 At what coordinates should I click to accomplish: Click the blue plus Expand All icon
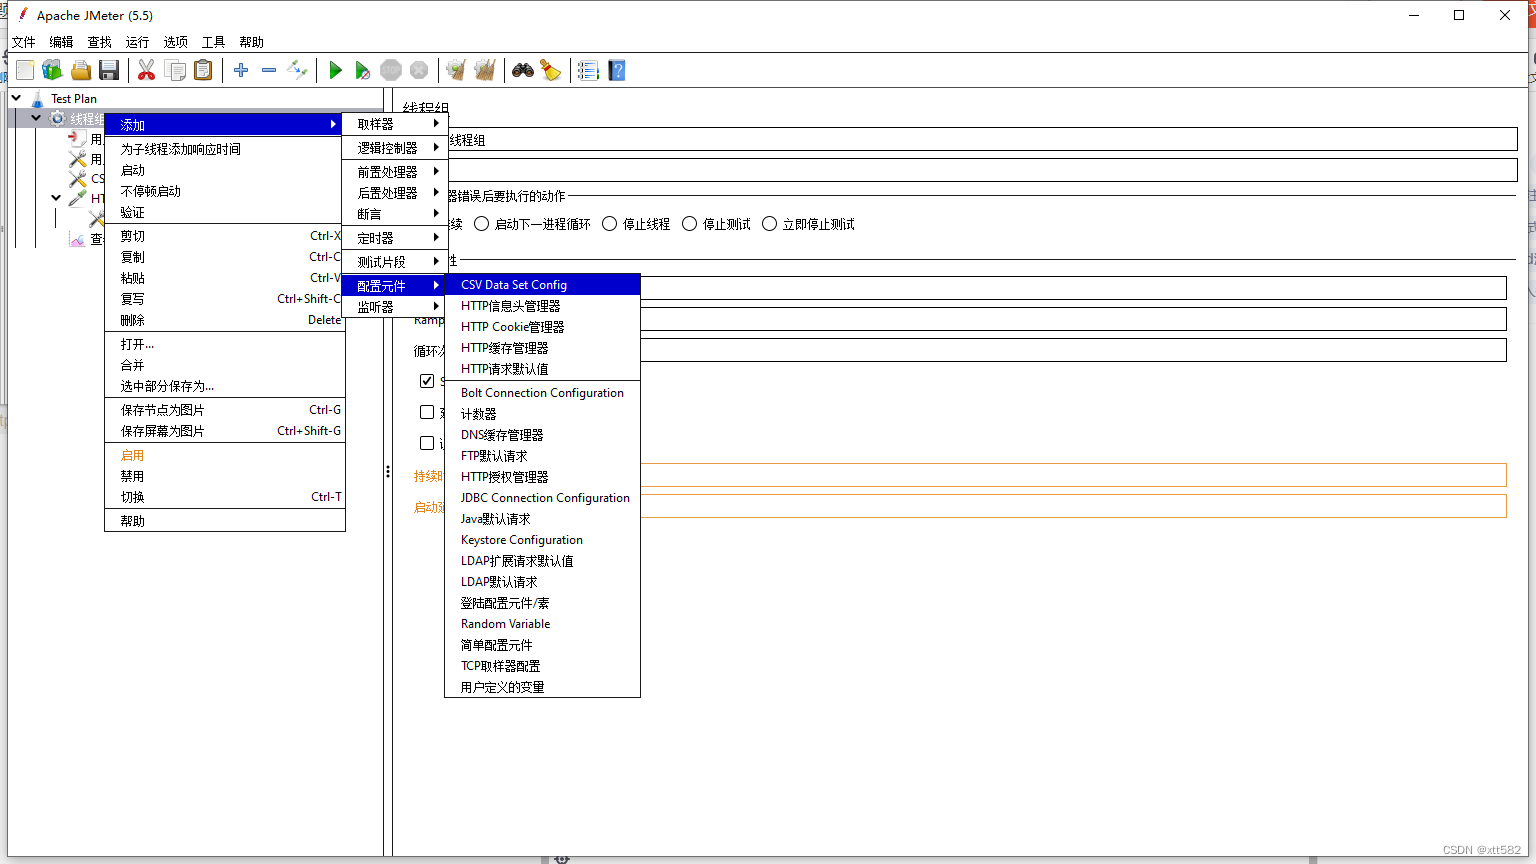click(241, 70)
